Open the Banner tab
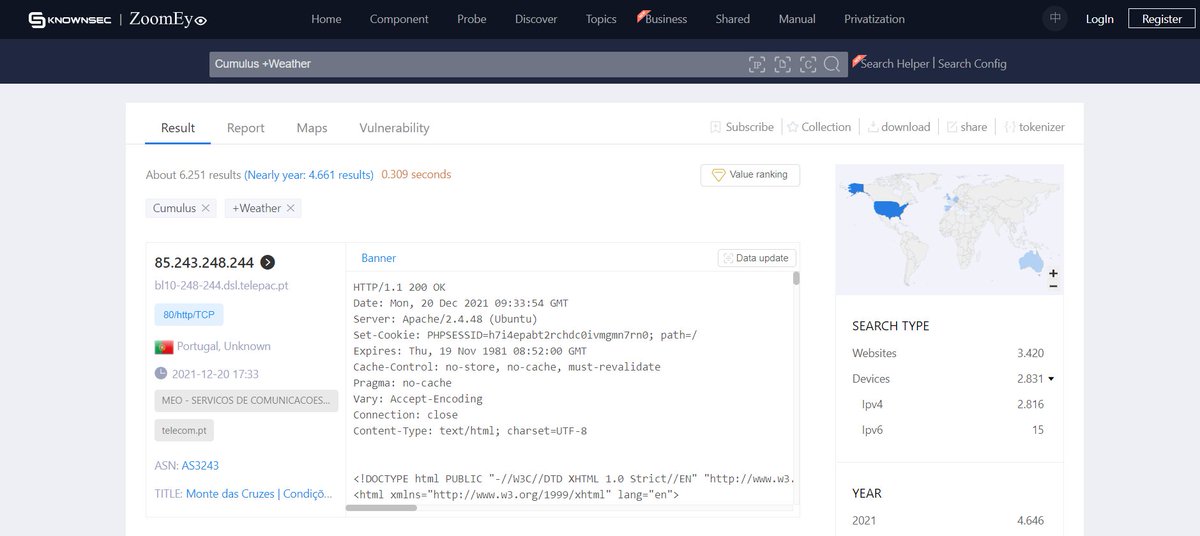This screenshot has width=1200, height=536. [x=379, y=258]
